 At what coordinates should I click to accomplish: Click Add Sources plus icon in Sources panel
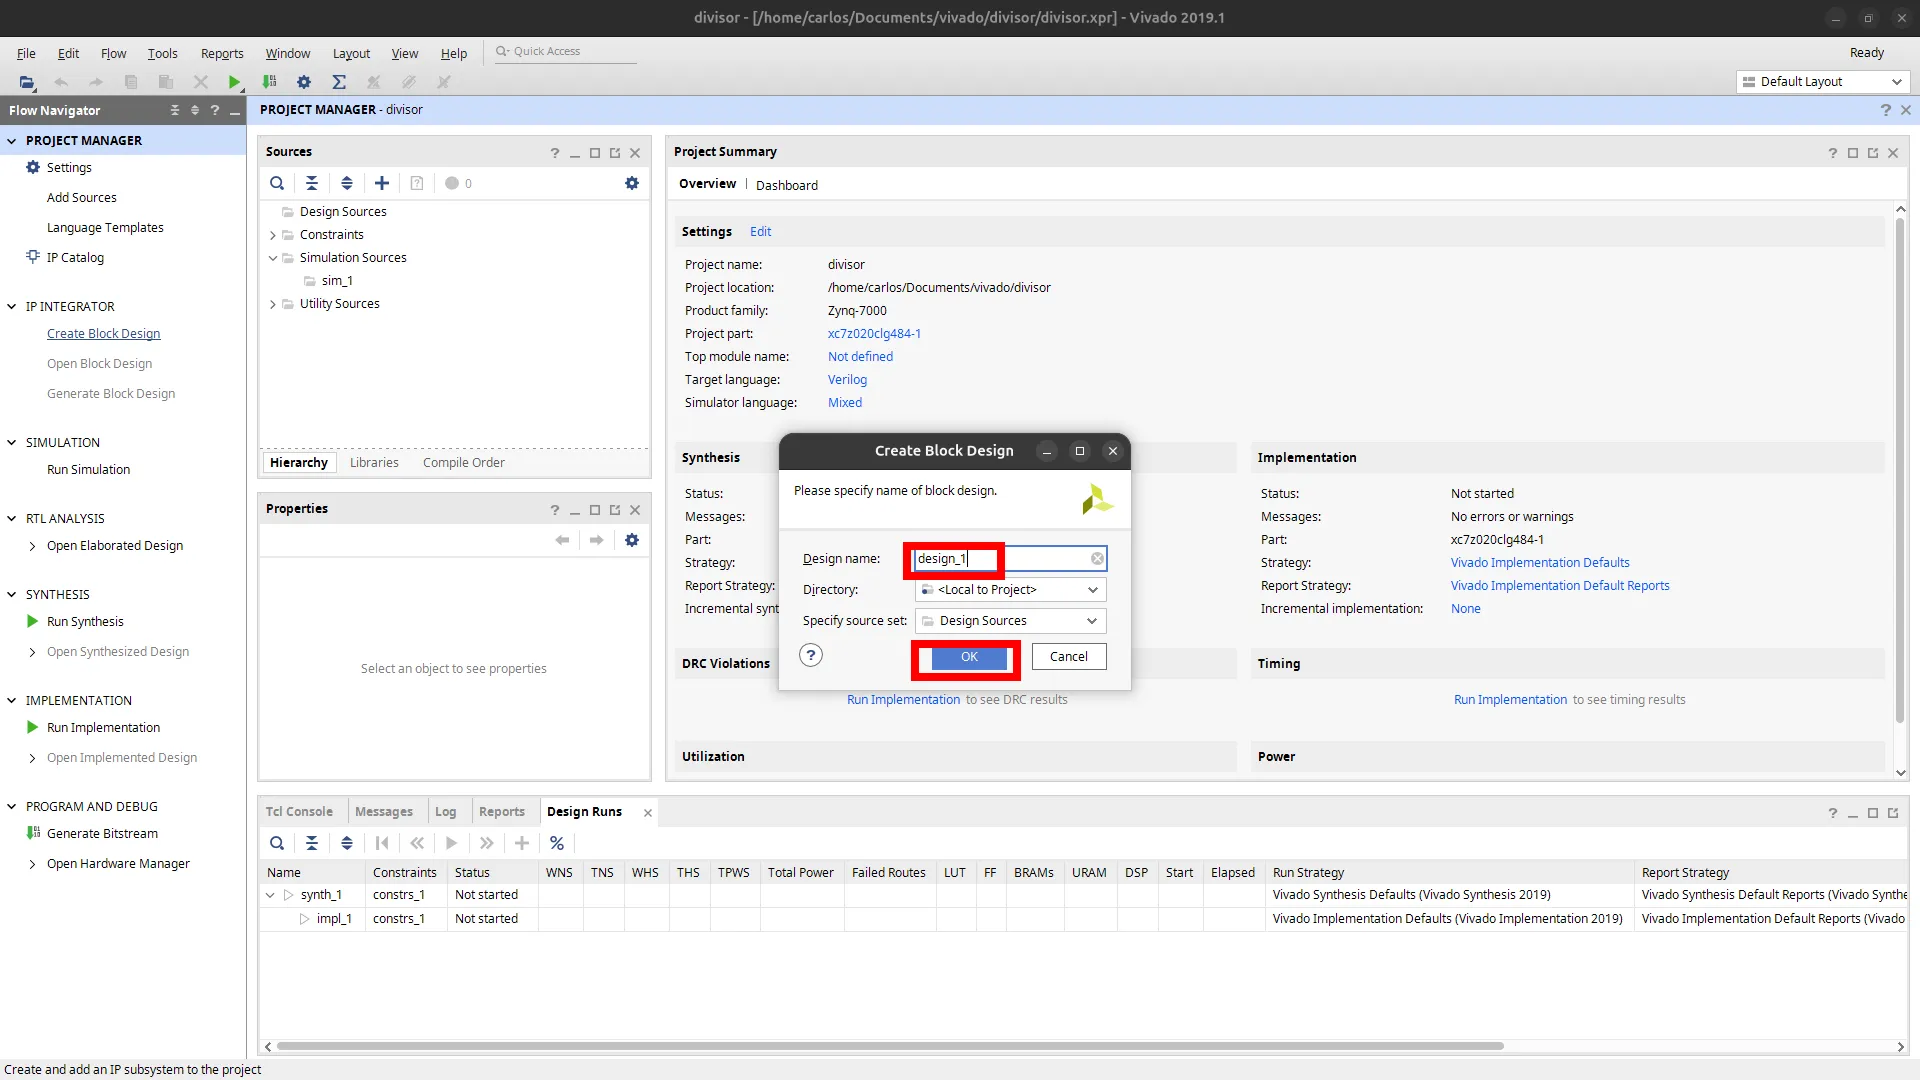[x=382, y=183]
